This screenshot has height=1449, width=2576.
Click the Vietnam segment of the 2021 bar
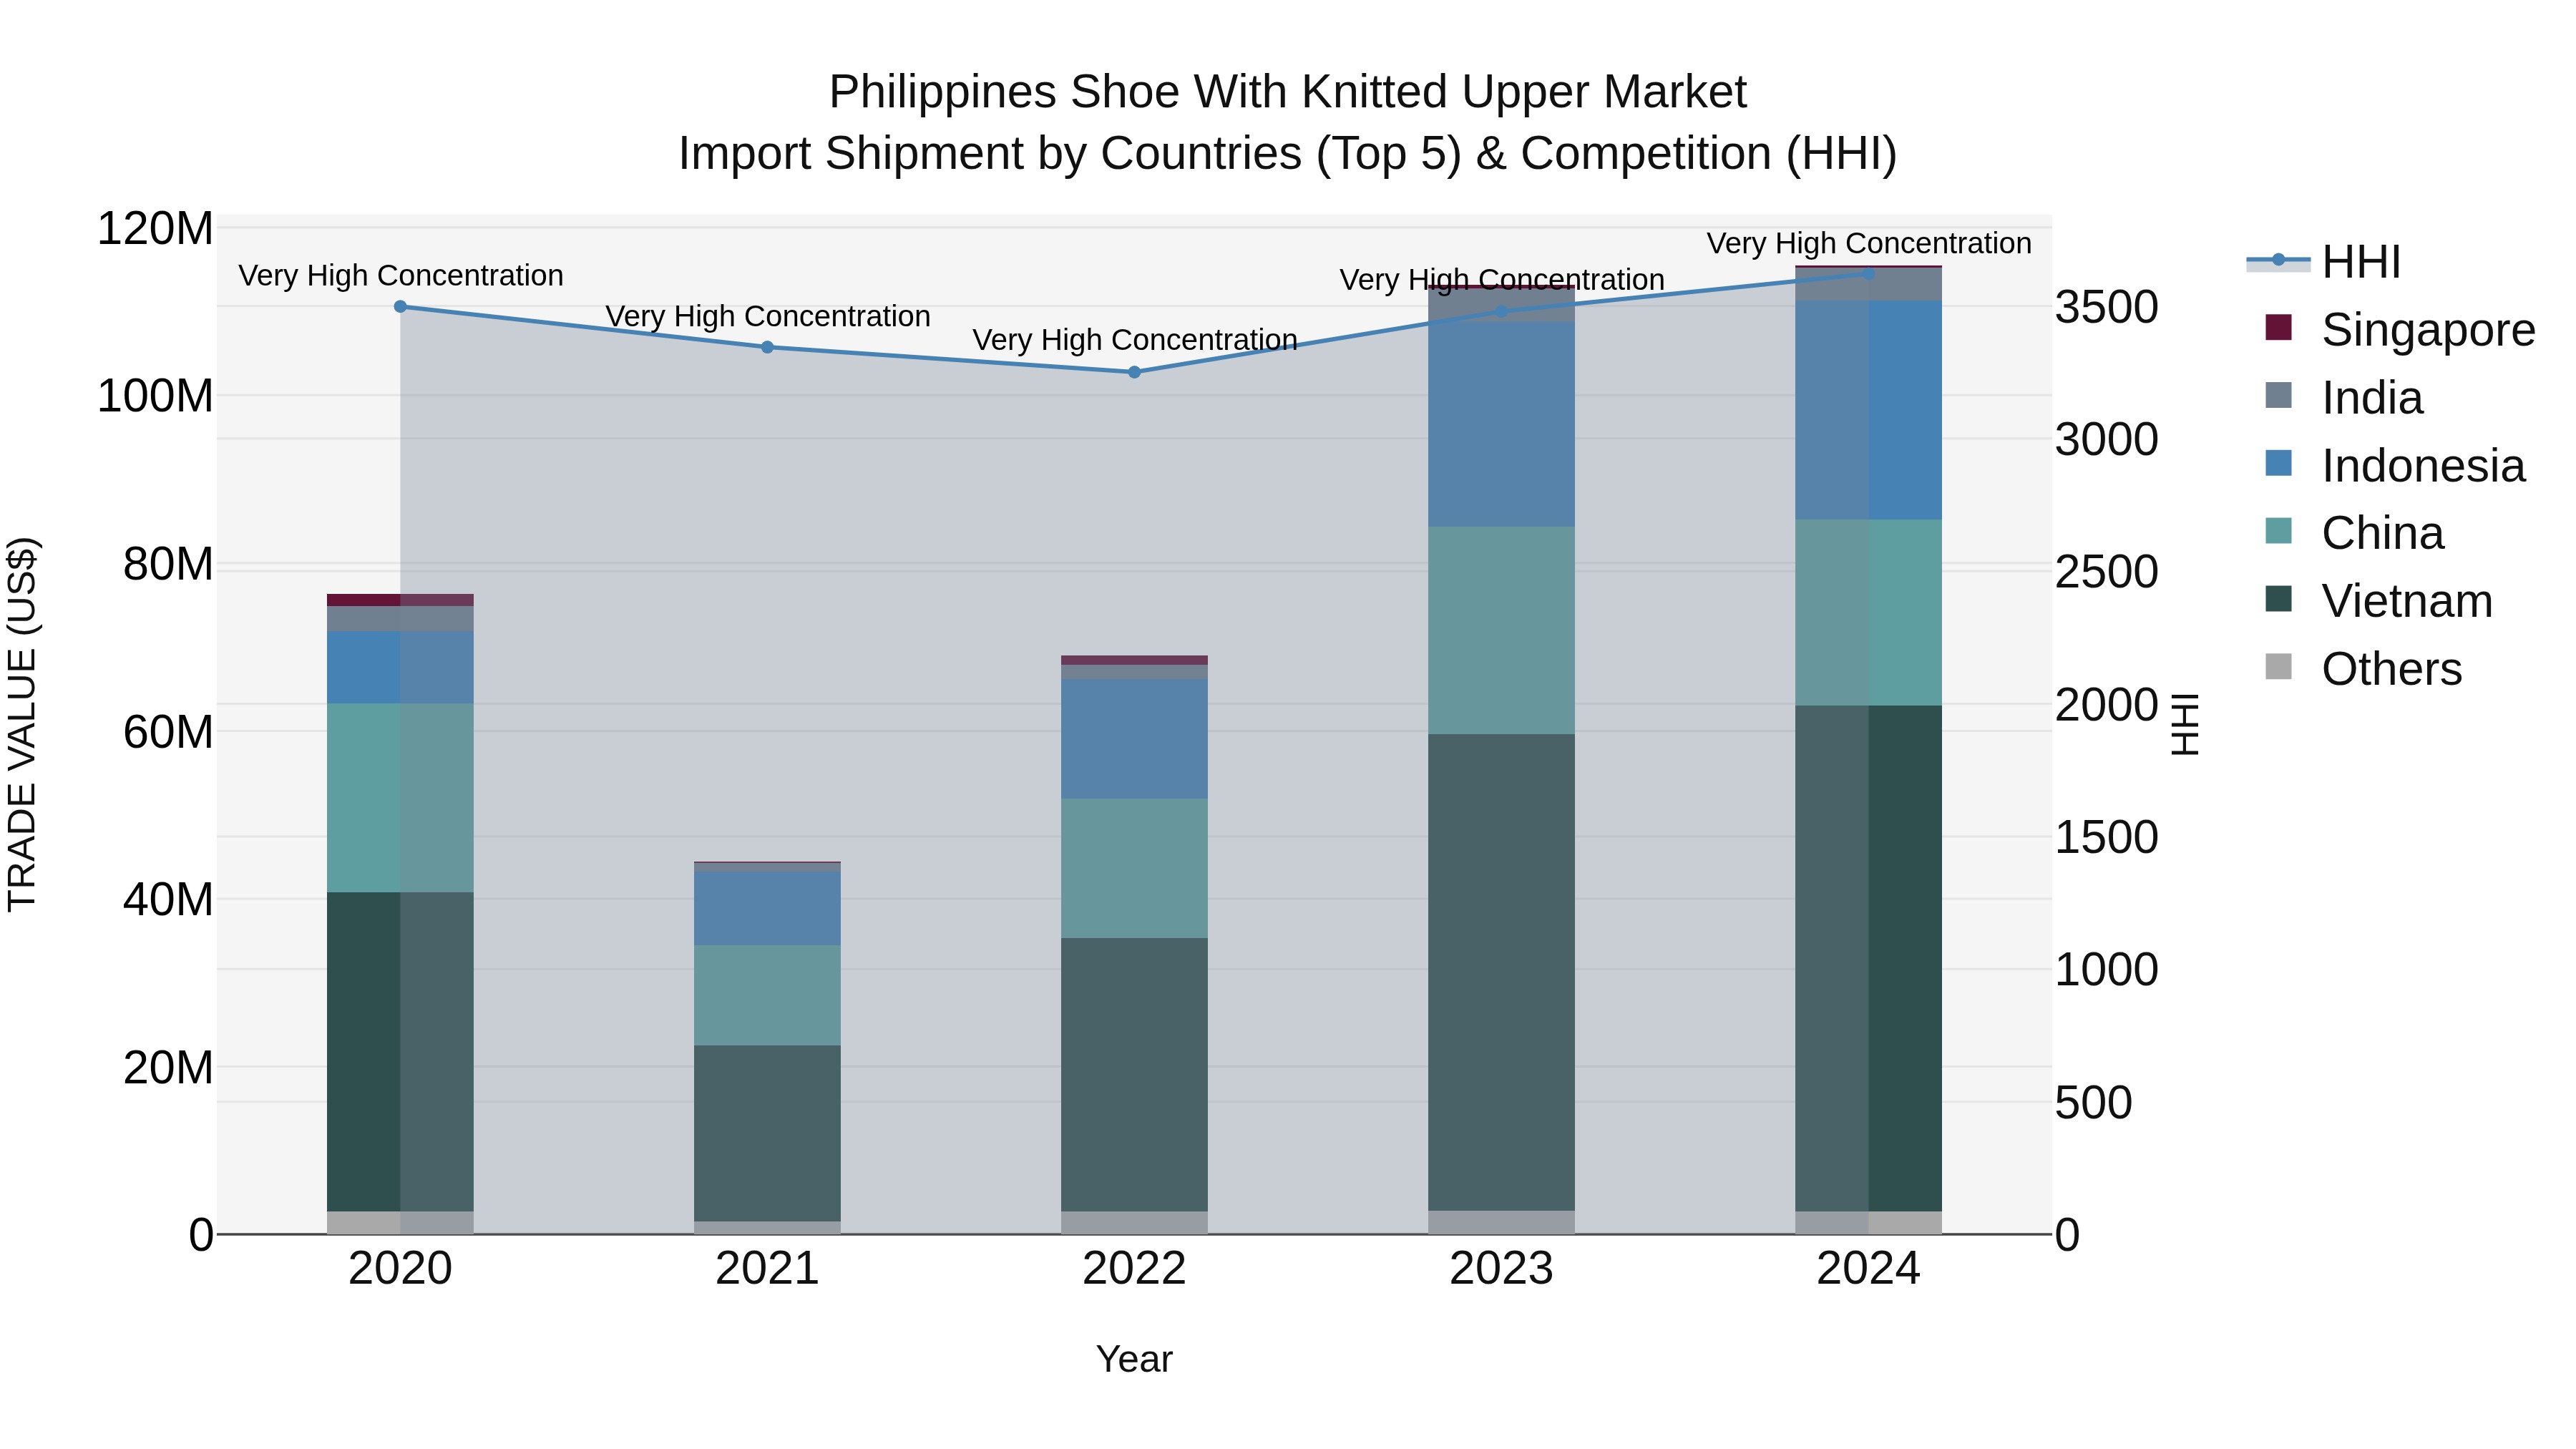click(x=767, y=1133)
